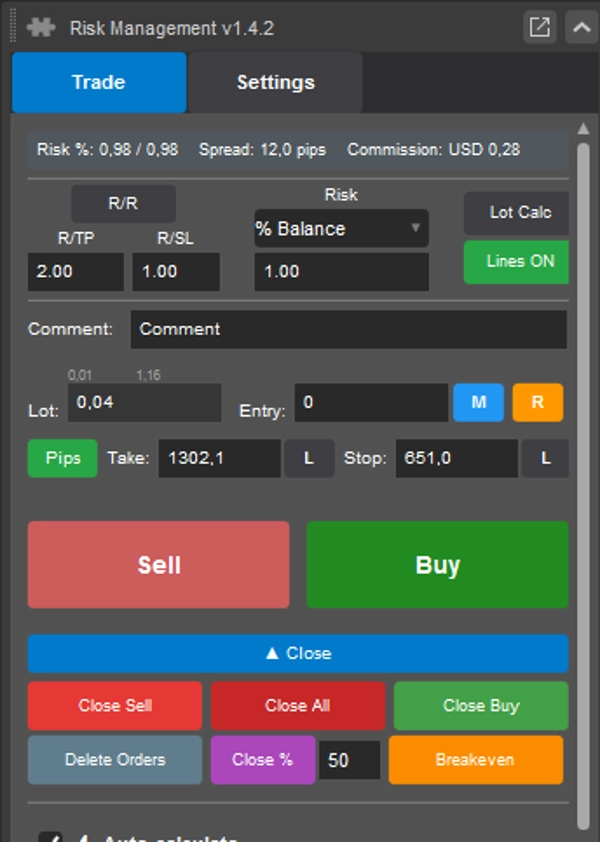Collapse the Risk Management panel
The width and height of the screenshot is (600, 842).
(582, 27)
